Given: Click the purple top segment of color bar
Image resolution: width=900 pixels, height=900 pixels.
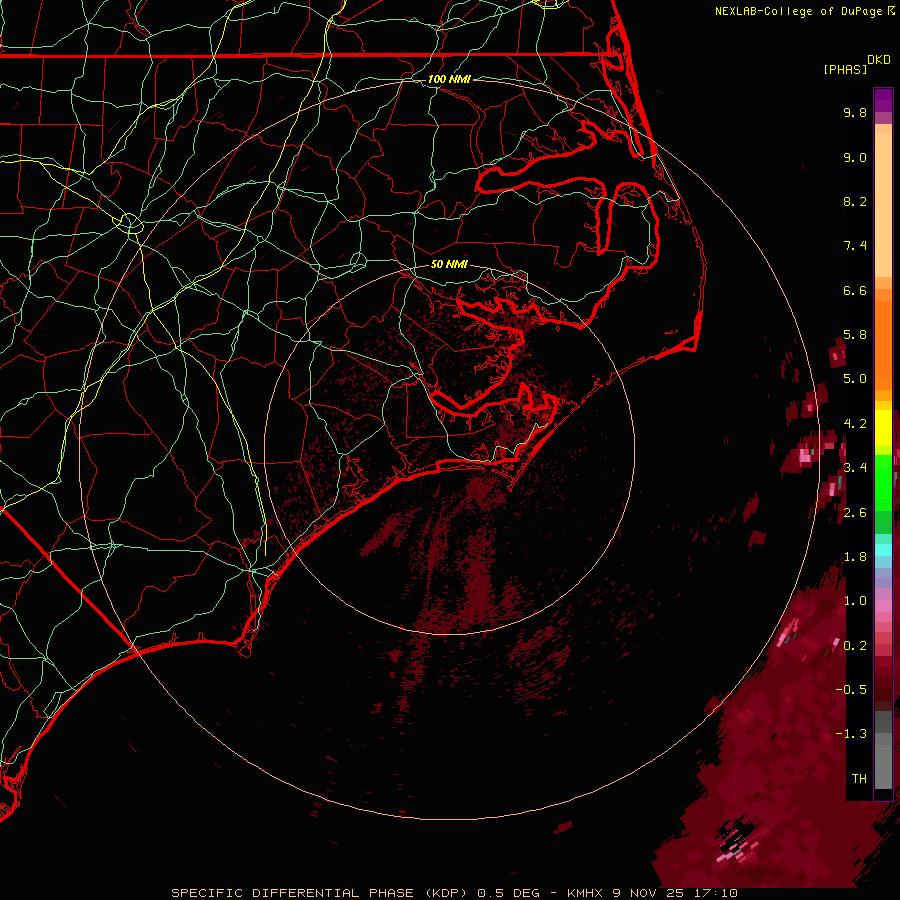Looking at the screenshot, I should (883, 101).
